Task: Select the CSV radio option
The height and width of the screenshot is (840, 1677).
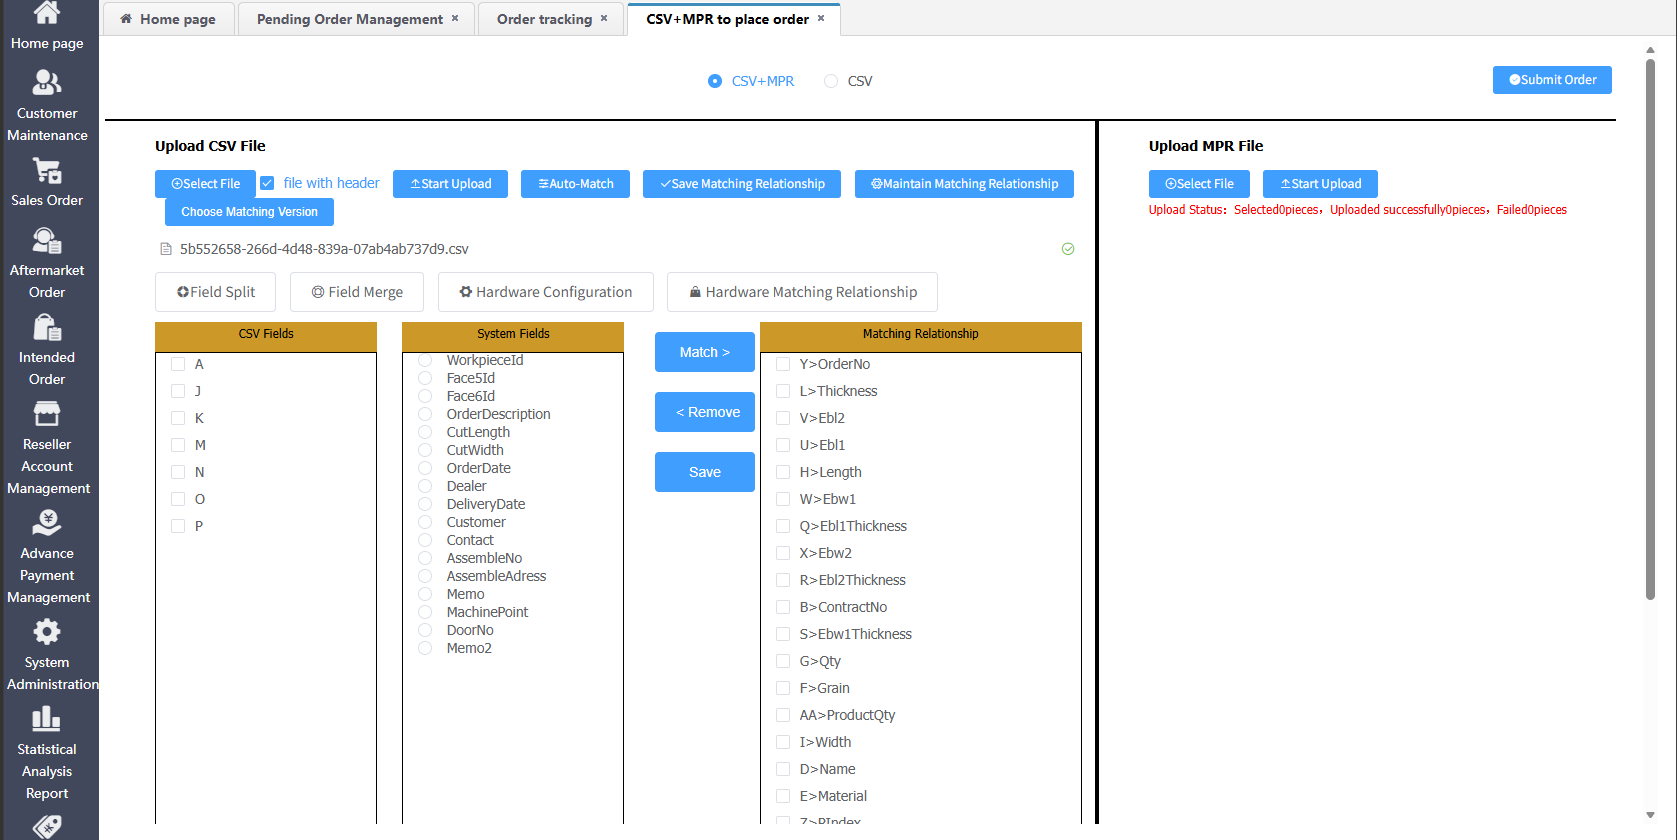Action: tap(831, 81)
